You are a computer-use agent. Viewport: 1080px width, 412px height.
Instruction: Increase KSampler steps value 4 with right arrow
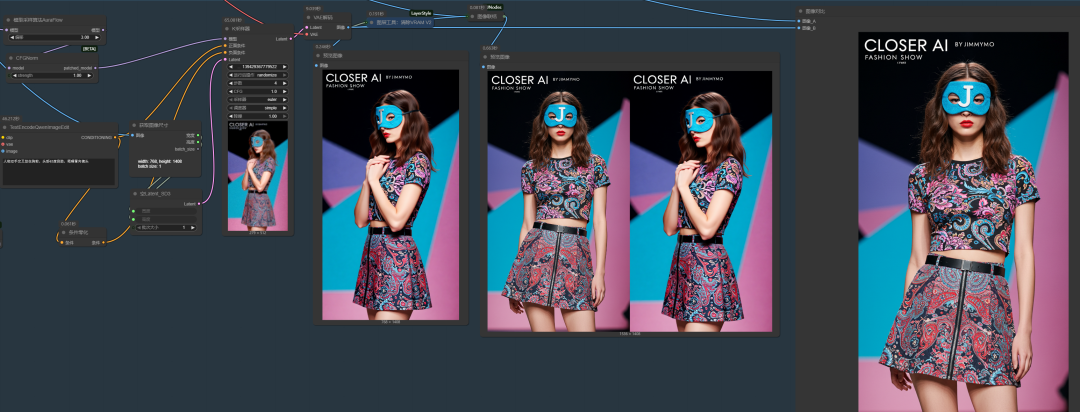(x=285, y=83)
